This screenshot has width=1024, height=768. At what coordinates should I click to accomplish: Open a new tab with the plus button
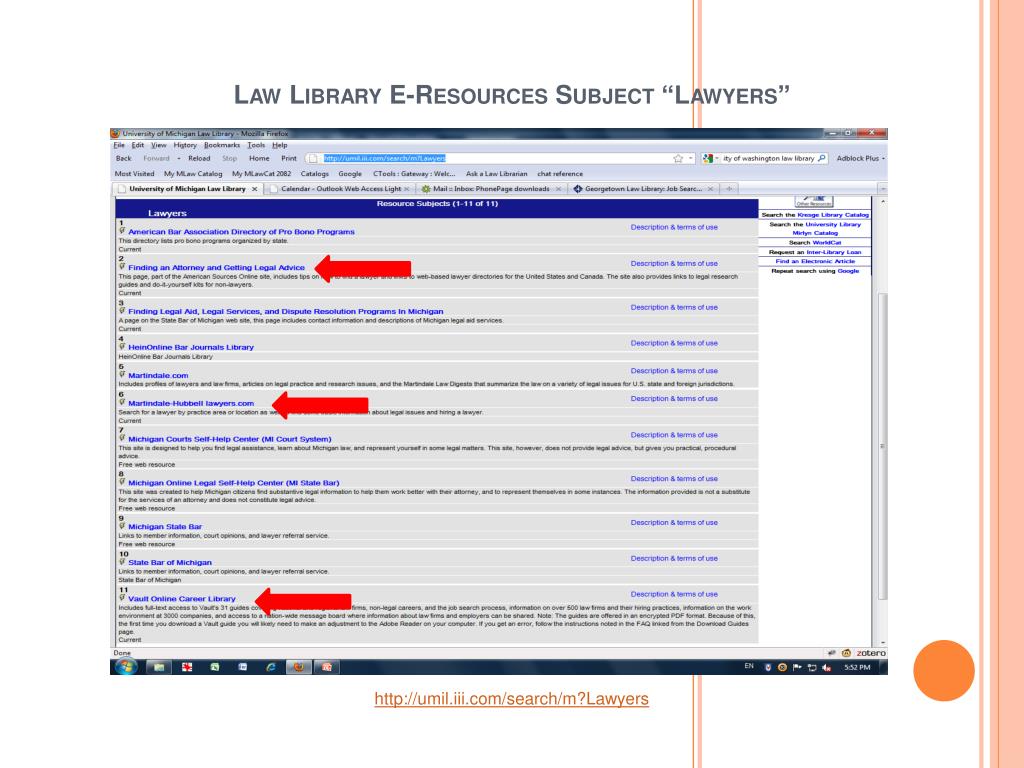tap(729, 189)
